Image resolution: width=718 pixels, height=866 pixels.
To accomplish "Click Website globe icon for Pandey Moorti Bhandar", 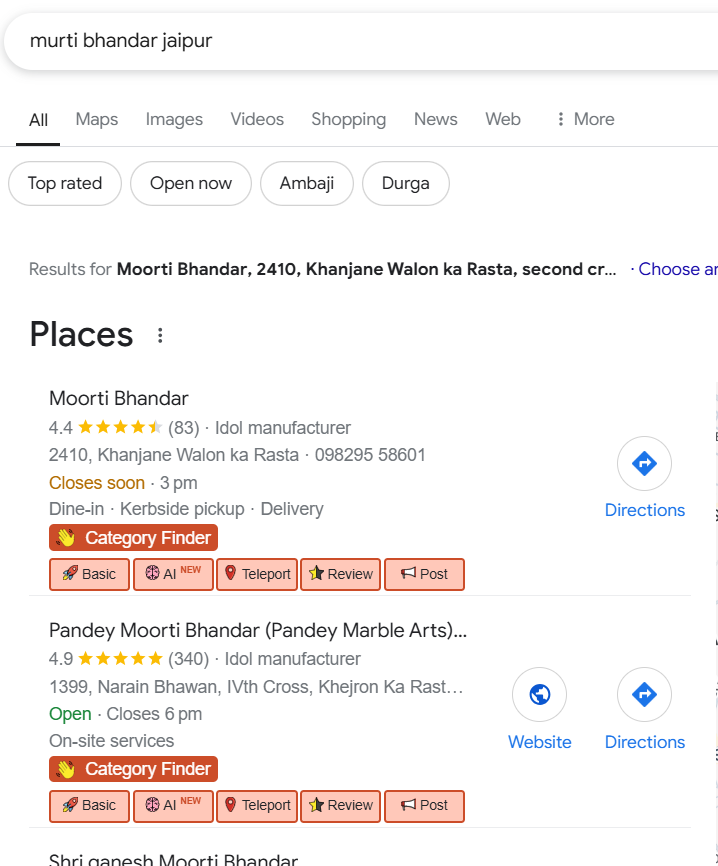I will [x=539, y=695].
